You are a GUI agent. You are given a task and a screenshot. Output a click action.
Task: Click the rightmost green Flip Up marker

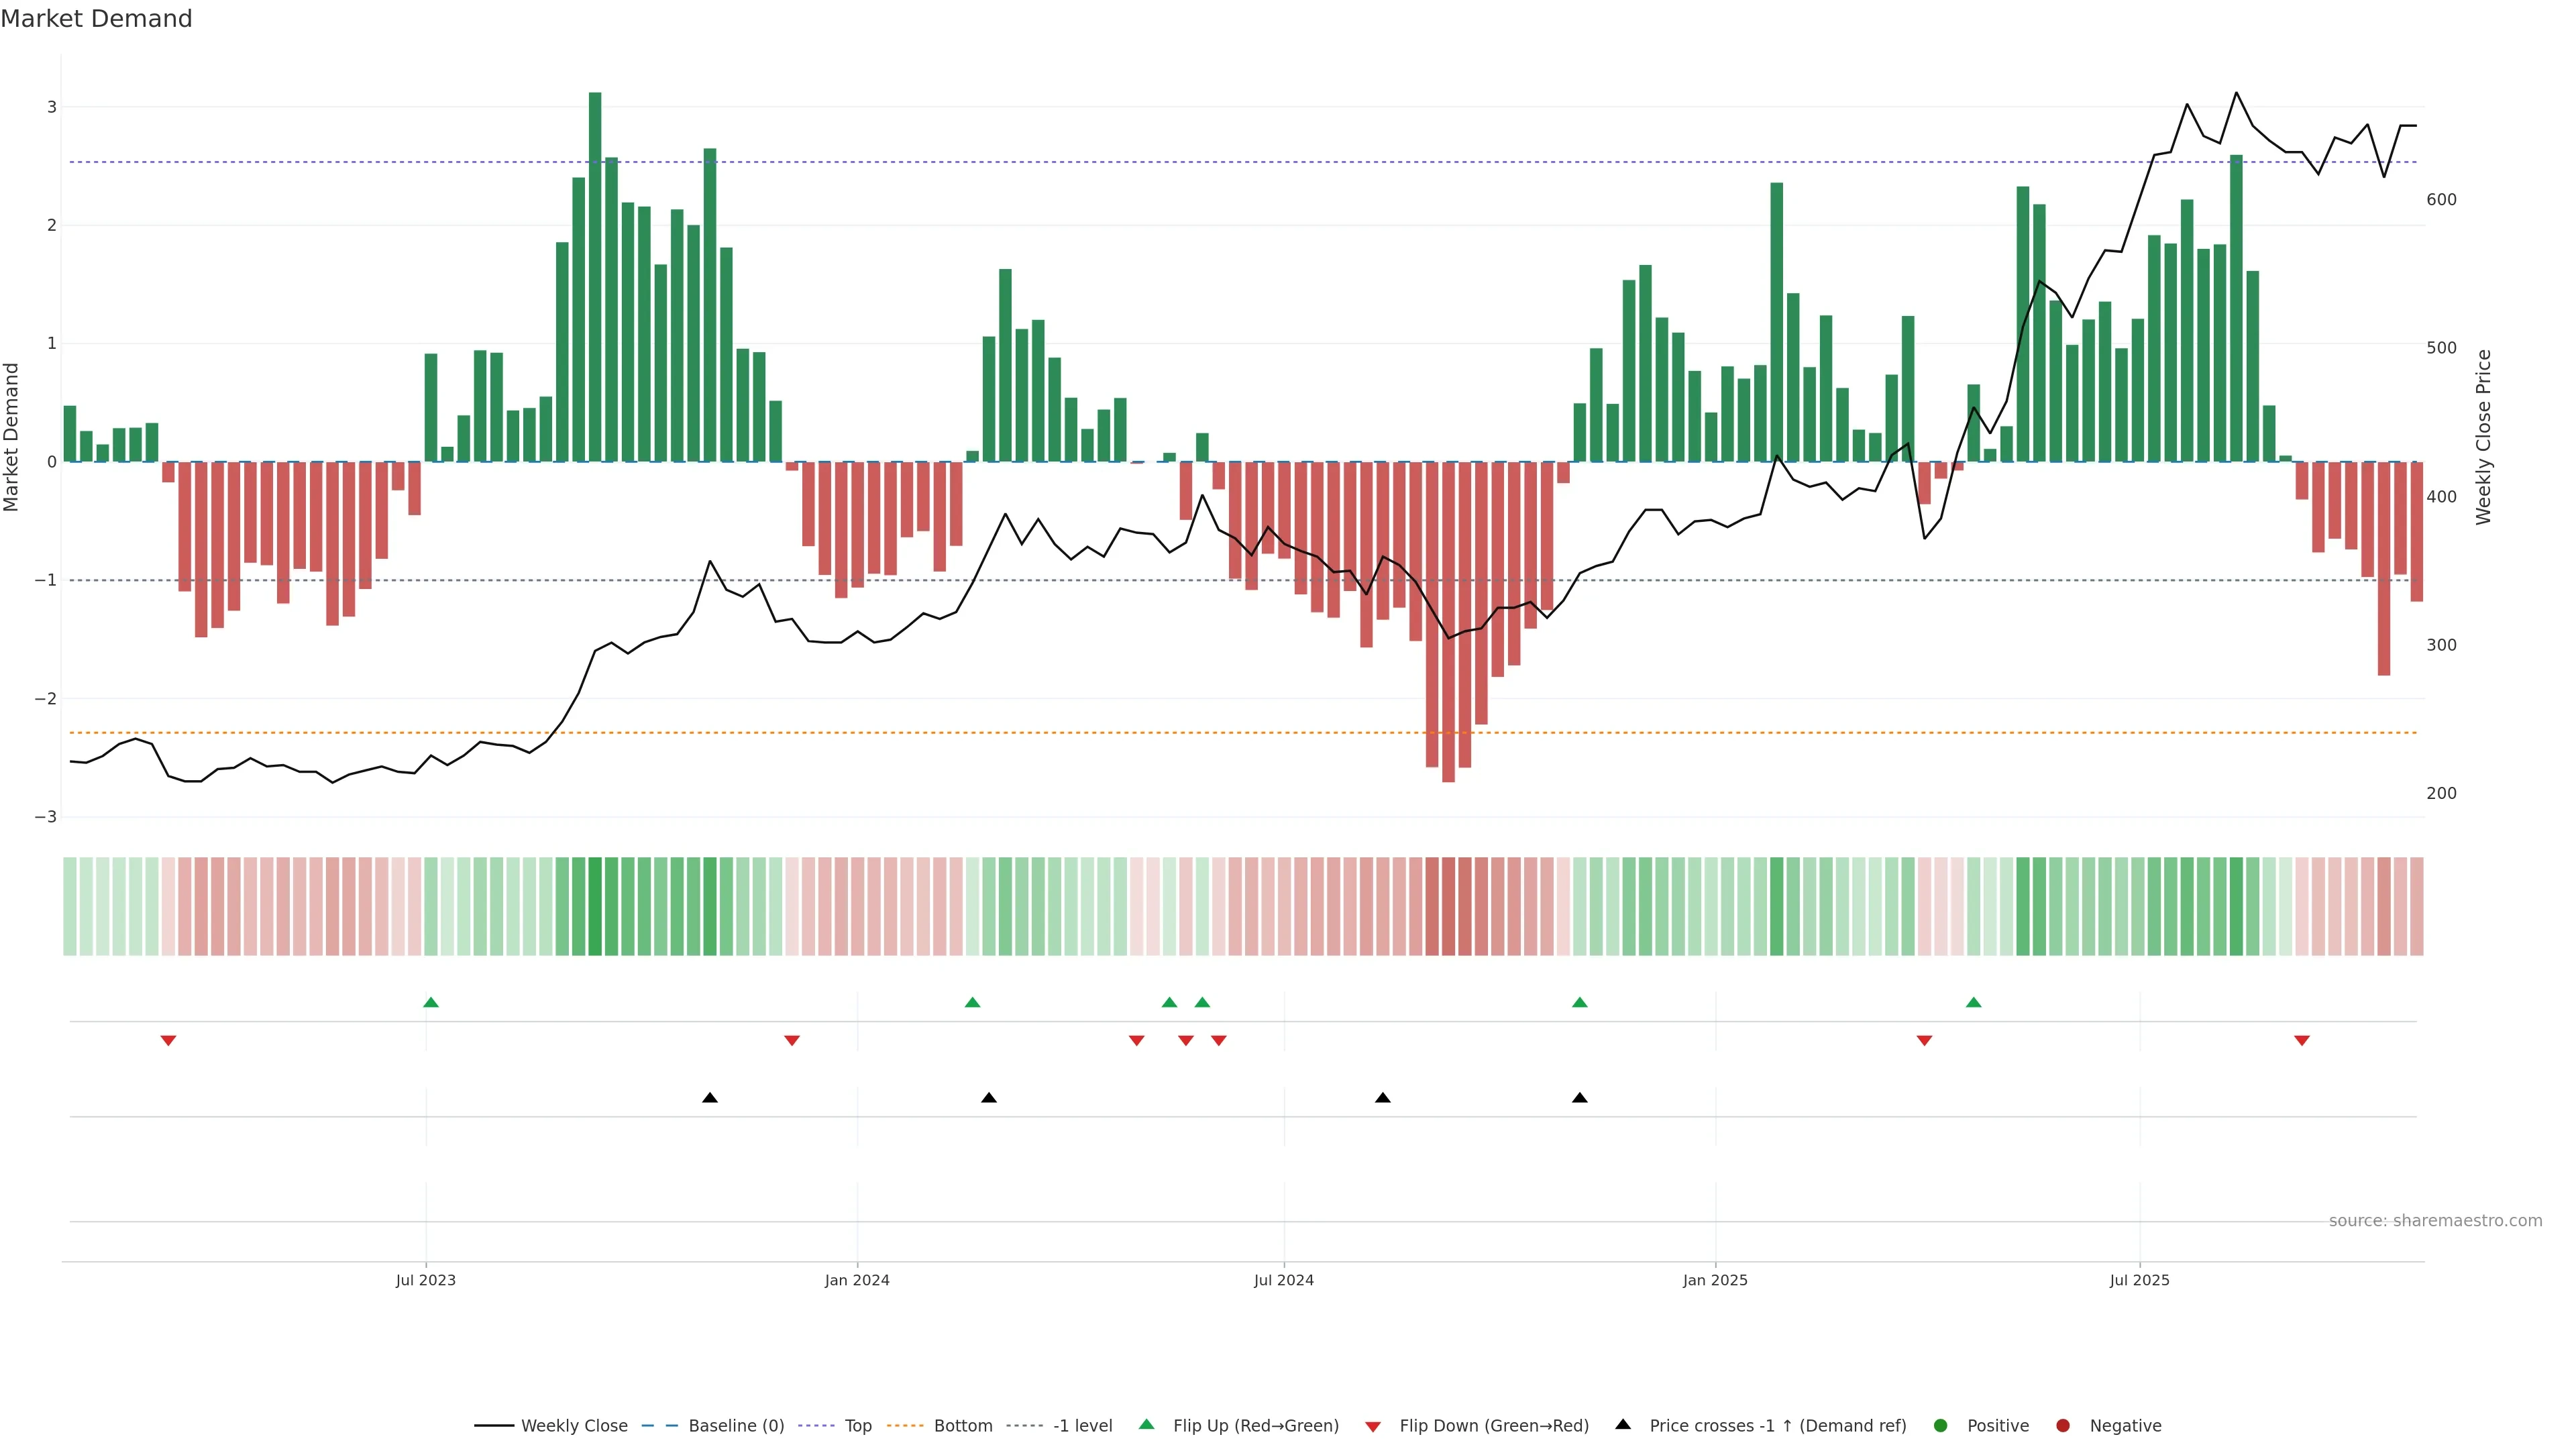pos(1973,1002)
